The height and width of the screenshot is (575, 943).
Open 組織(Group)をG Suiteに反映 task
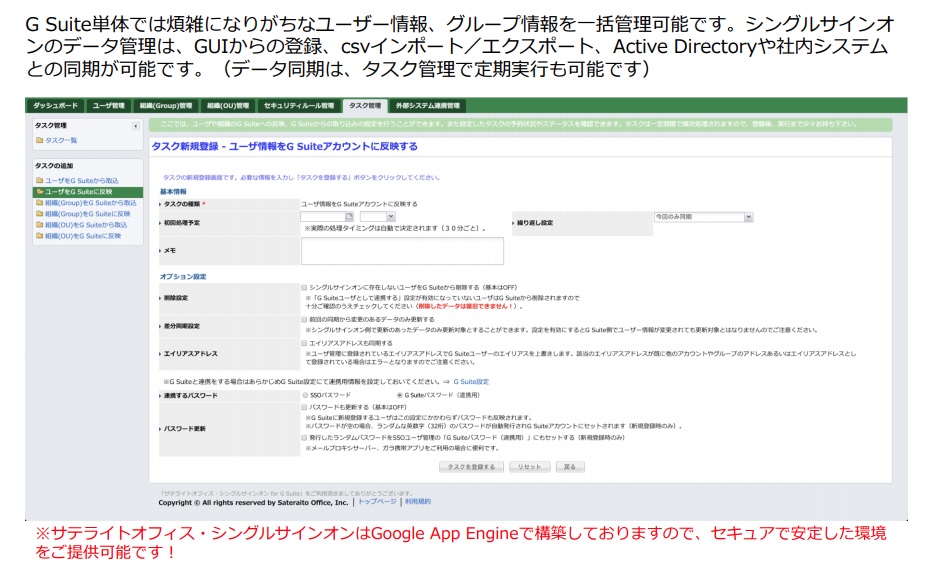point(87,214)
